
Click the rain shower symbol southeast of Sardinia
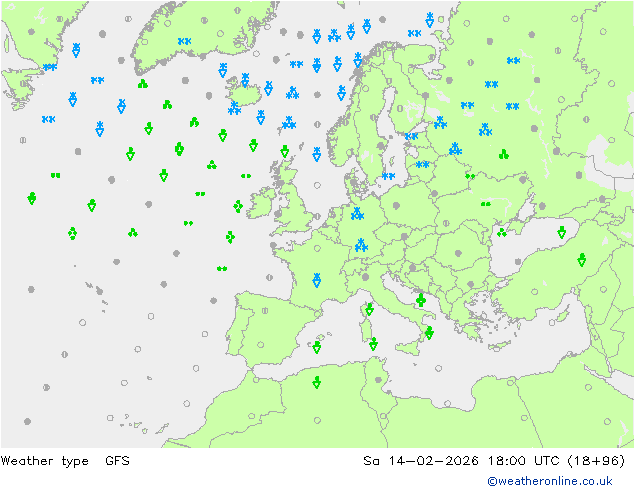[373, 344]
